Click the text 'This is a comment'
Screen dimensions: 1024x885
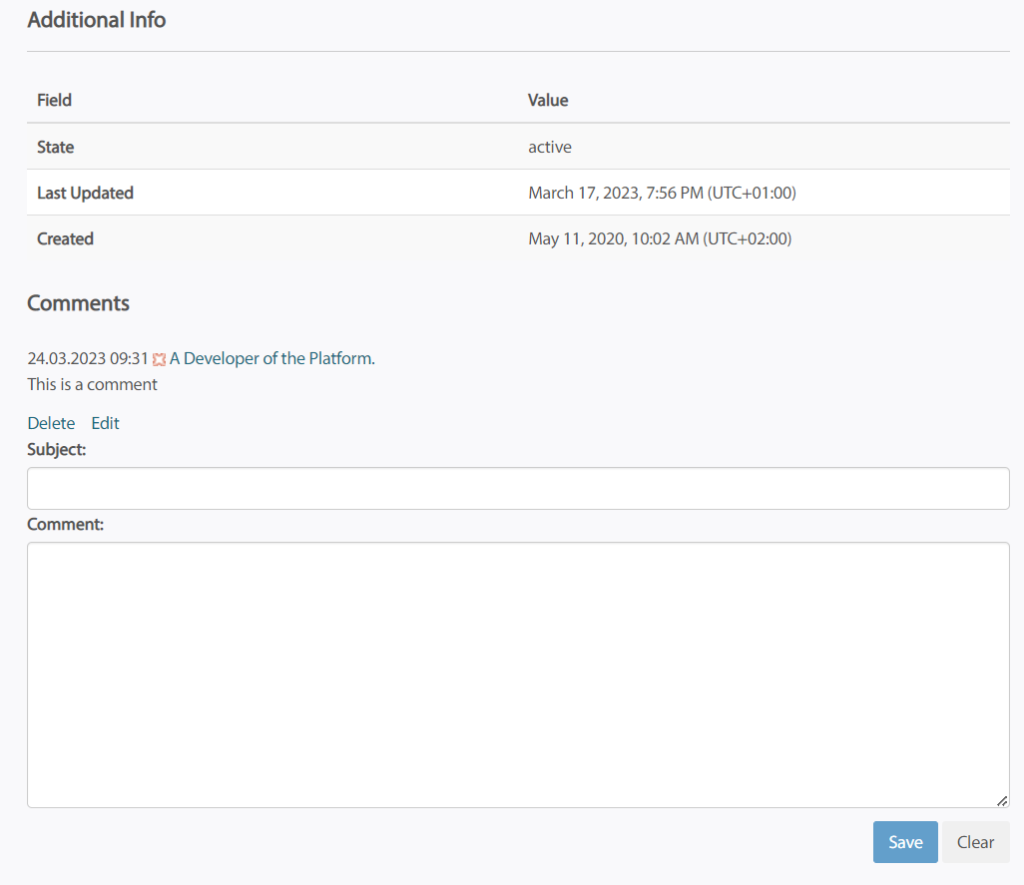(92, 384)
